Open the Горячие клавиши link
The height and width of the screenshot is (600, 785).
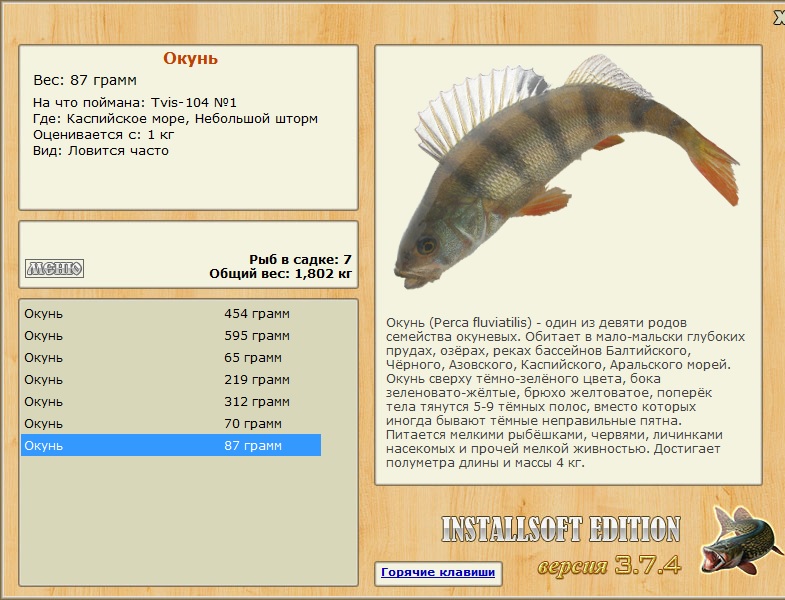point(438,572)
